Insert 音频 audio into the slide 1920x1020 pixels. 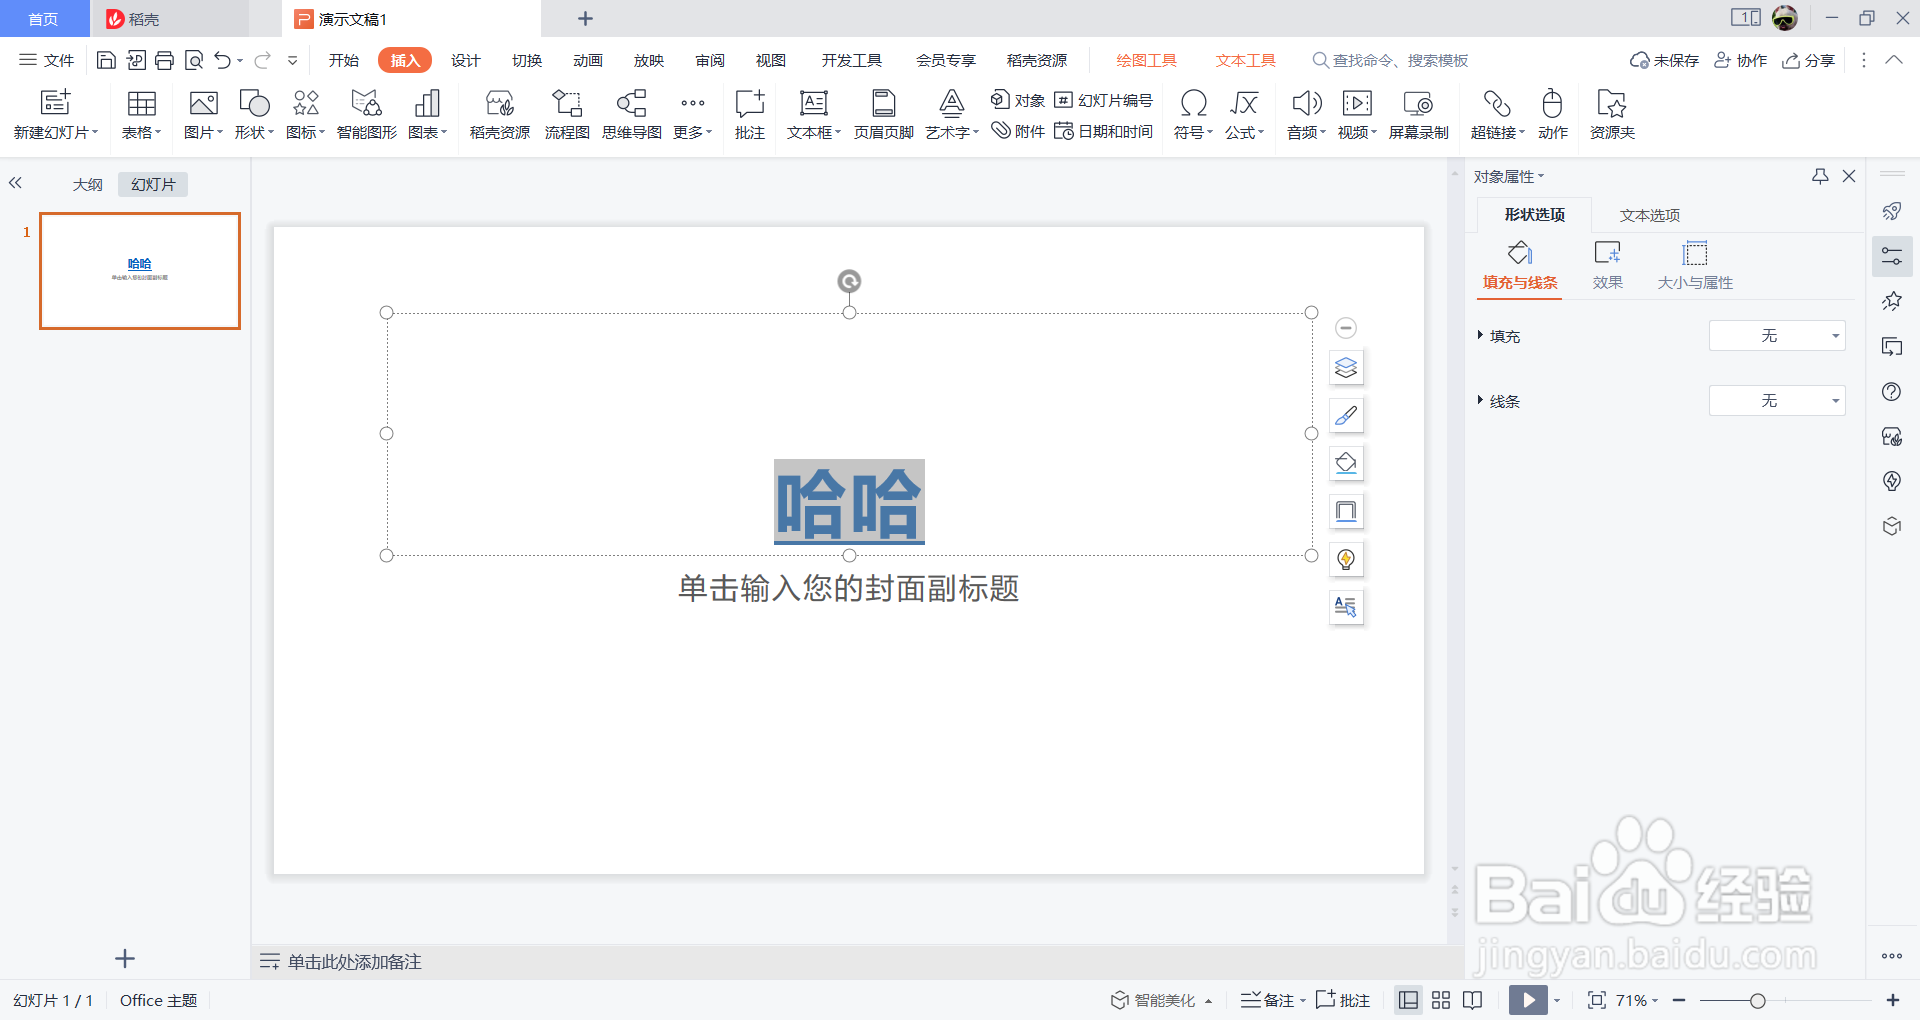tap(1305, 113)
